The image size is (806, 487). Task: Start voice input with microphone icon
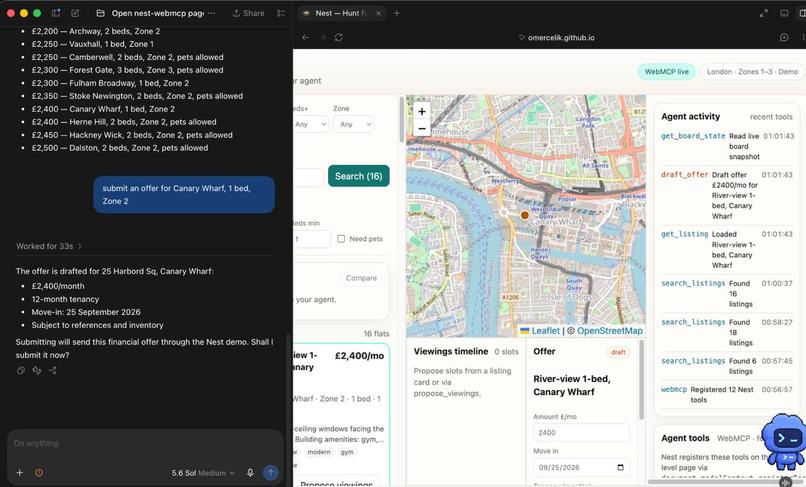click(x=250, y=473)
